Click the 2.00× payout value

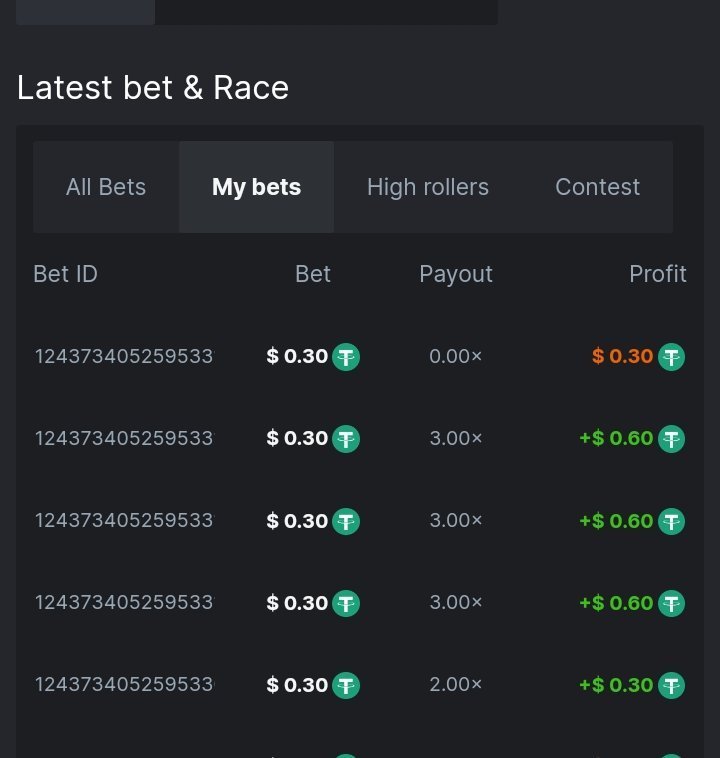click(x=456, y=685)
